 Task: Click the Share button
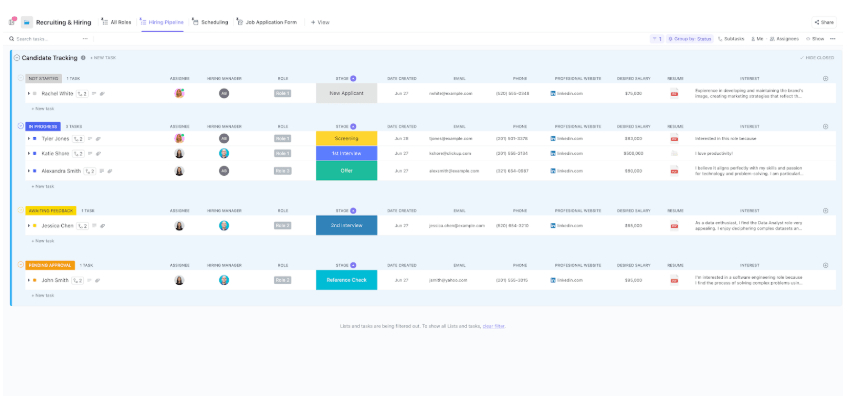tap(824, 22)
